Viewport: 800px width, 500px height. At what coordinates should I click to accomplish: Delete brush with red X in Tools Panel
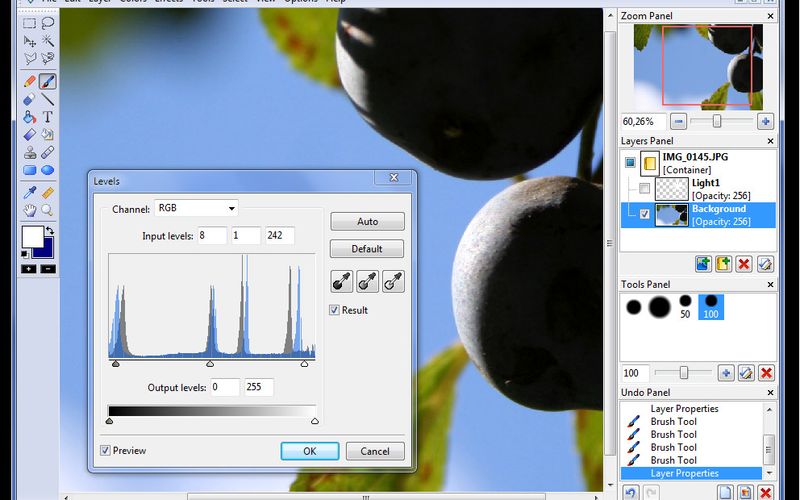point(766,373)
